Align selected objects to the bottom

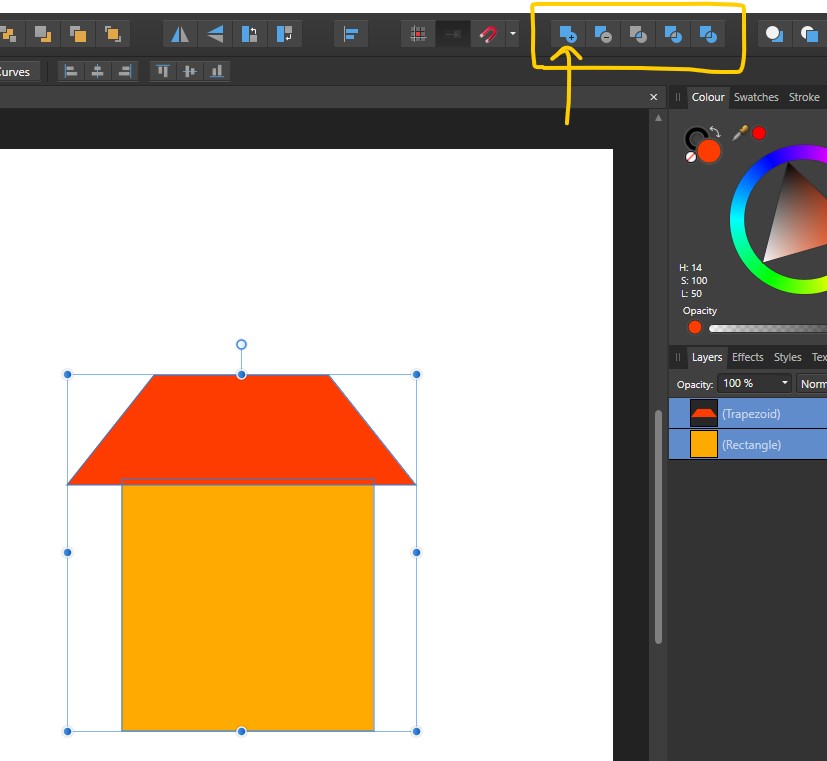(217, 71)
